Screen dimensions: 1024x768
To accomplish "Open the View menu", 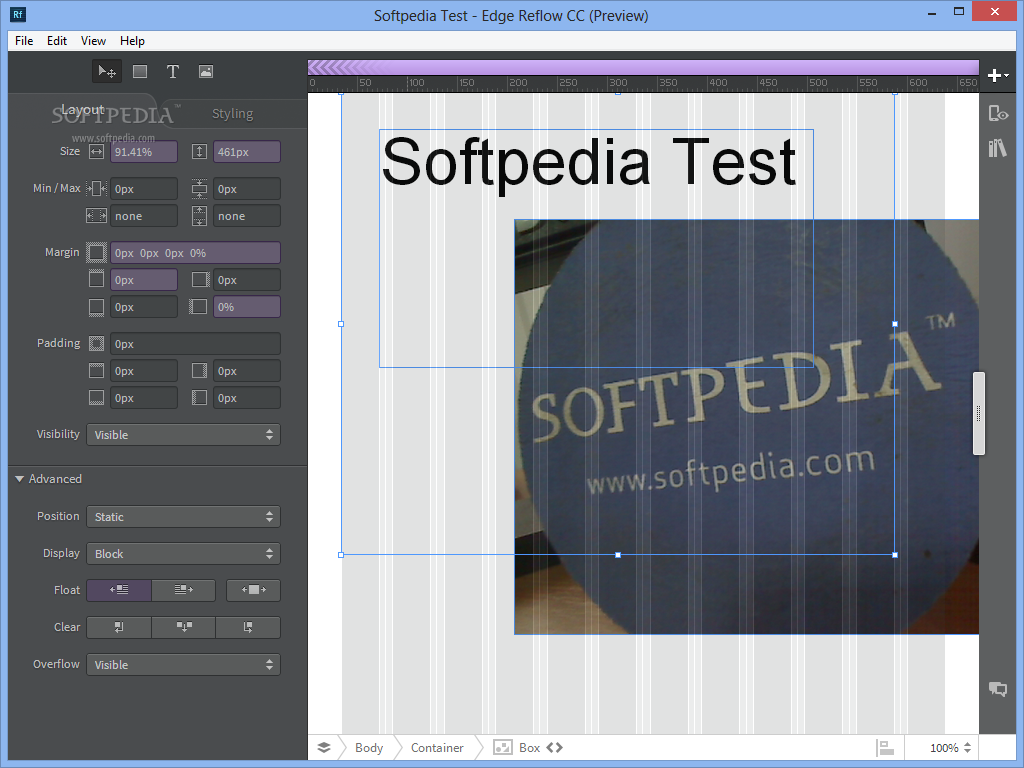I will click(x=93, y=40).
